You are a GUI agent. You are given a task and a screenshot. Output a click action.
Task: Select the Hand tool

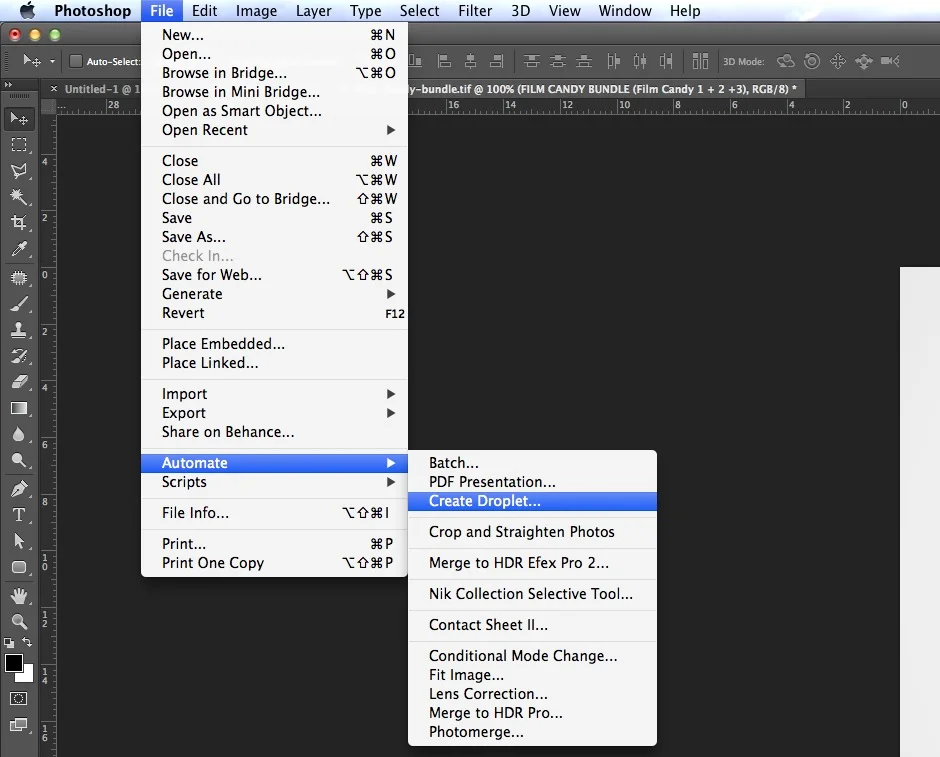tap(19, 595)
